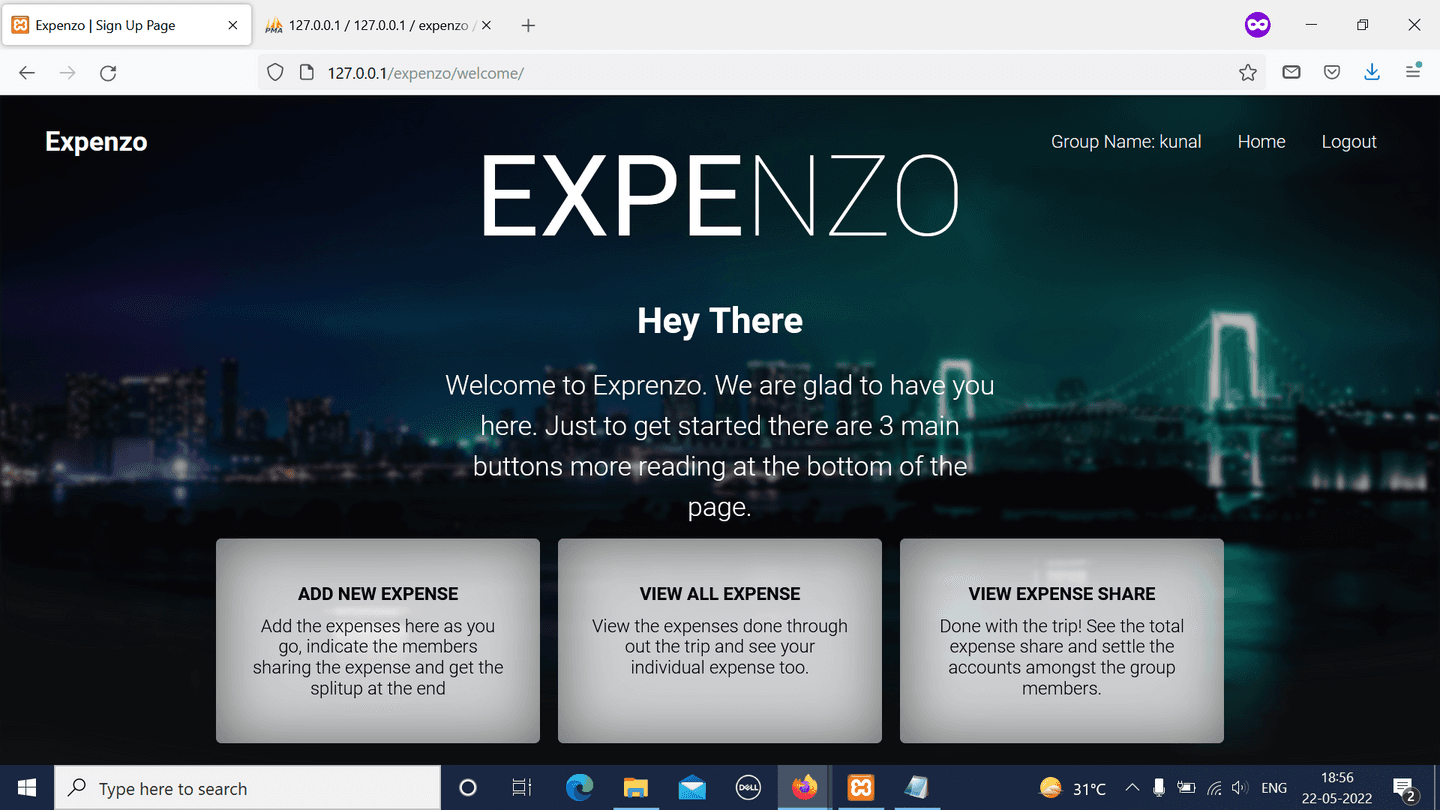Open the Firefox hamburger menu
Image resolution: width=1440 pixels, height=810 pixels.
click(x=1413, y=71)
